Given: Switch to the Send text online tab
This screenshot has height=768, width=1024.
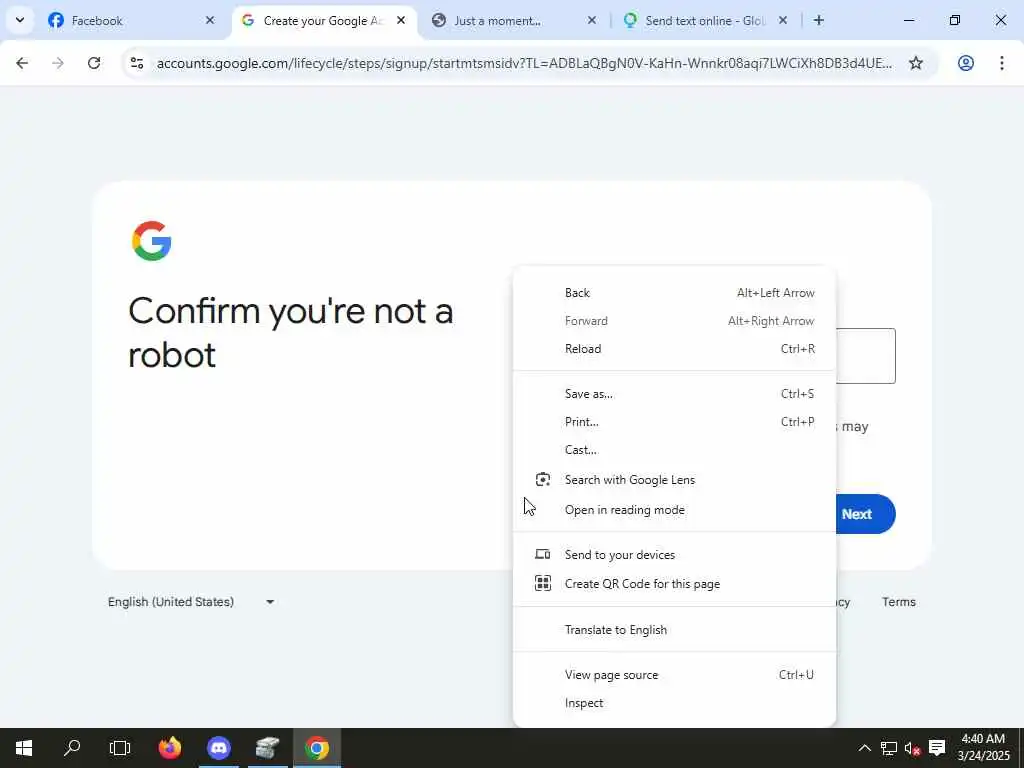Looking at the screenshot, I should (x=705, y=20).
